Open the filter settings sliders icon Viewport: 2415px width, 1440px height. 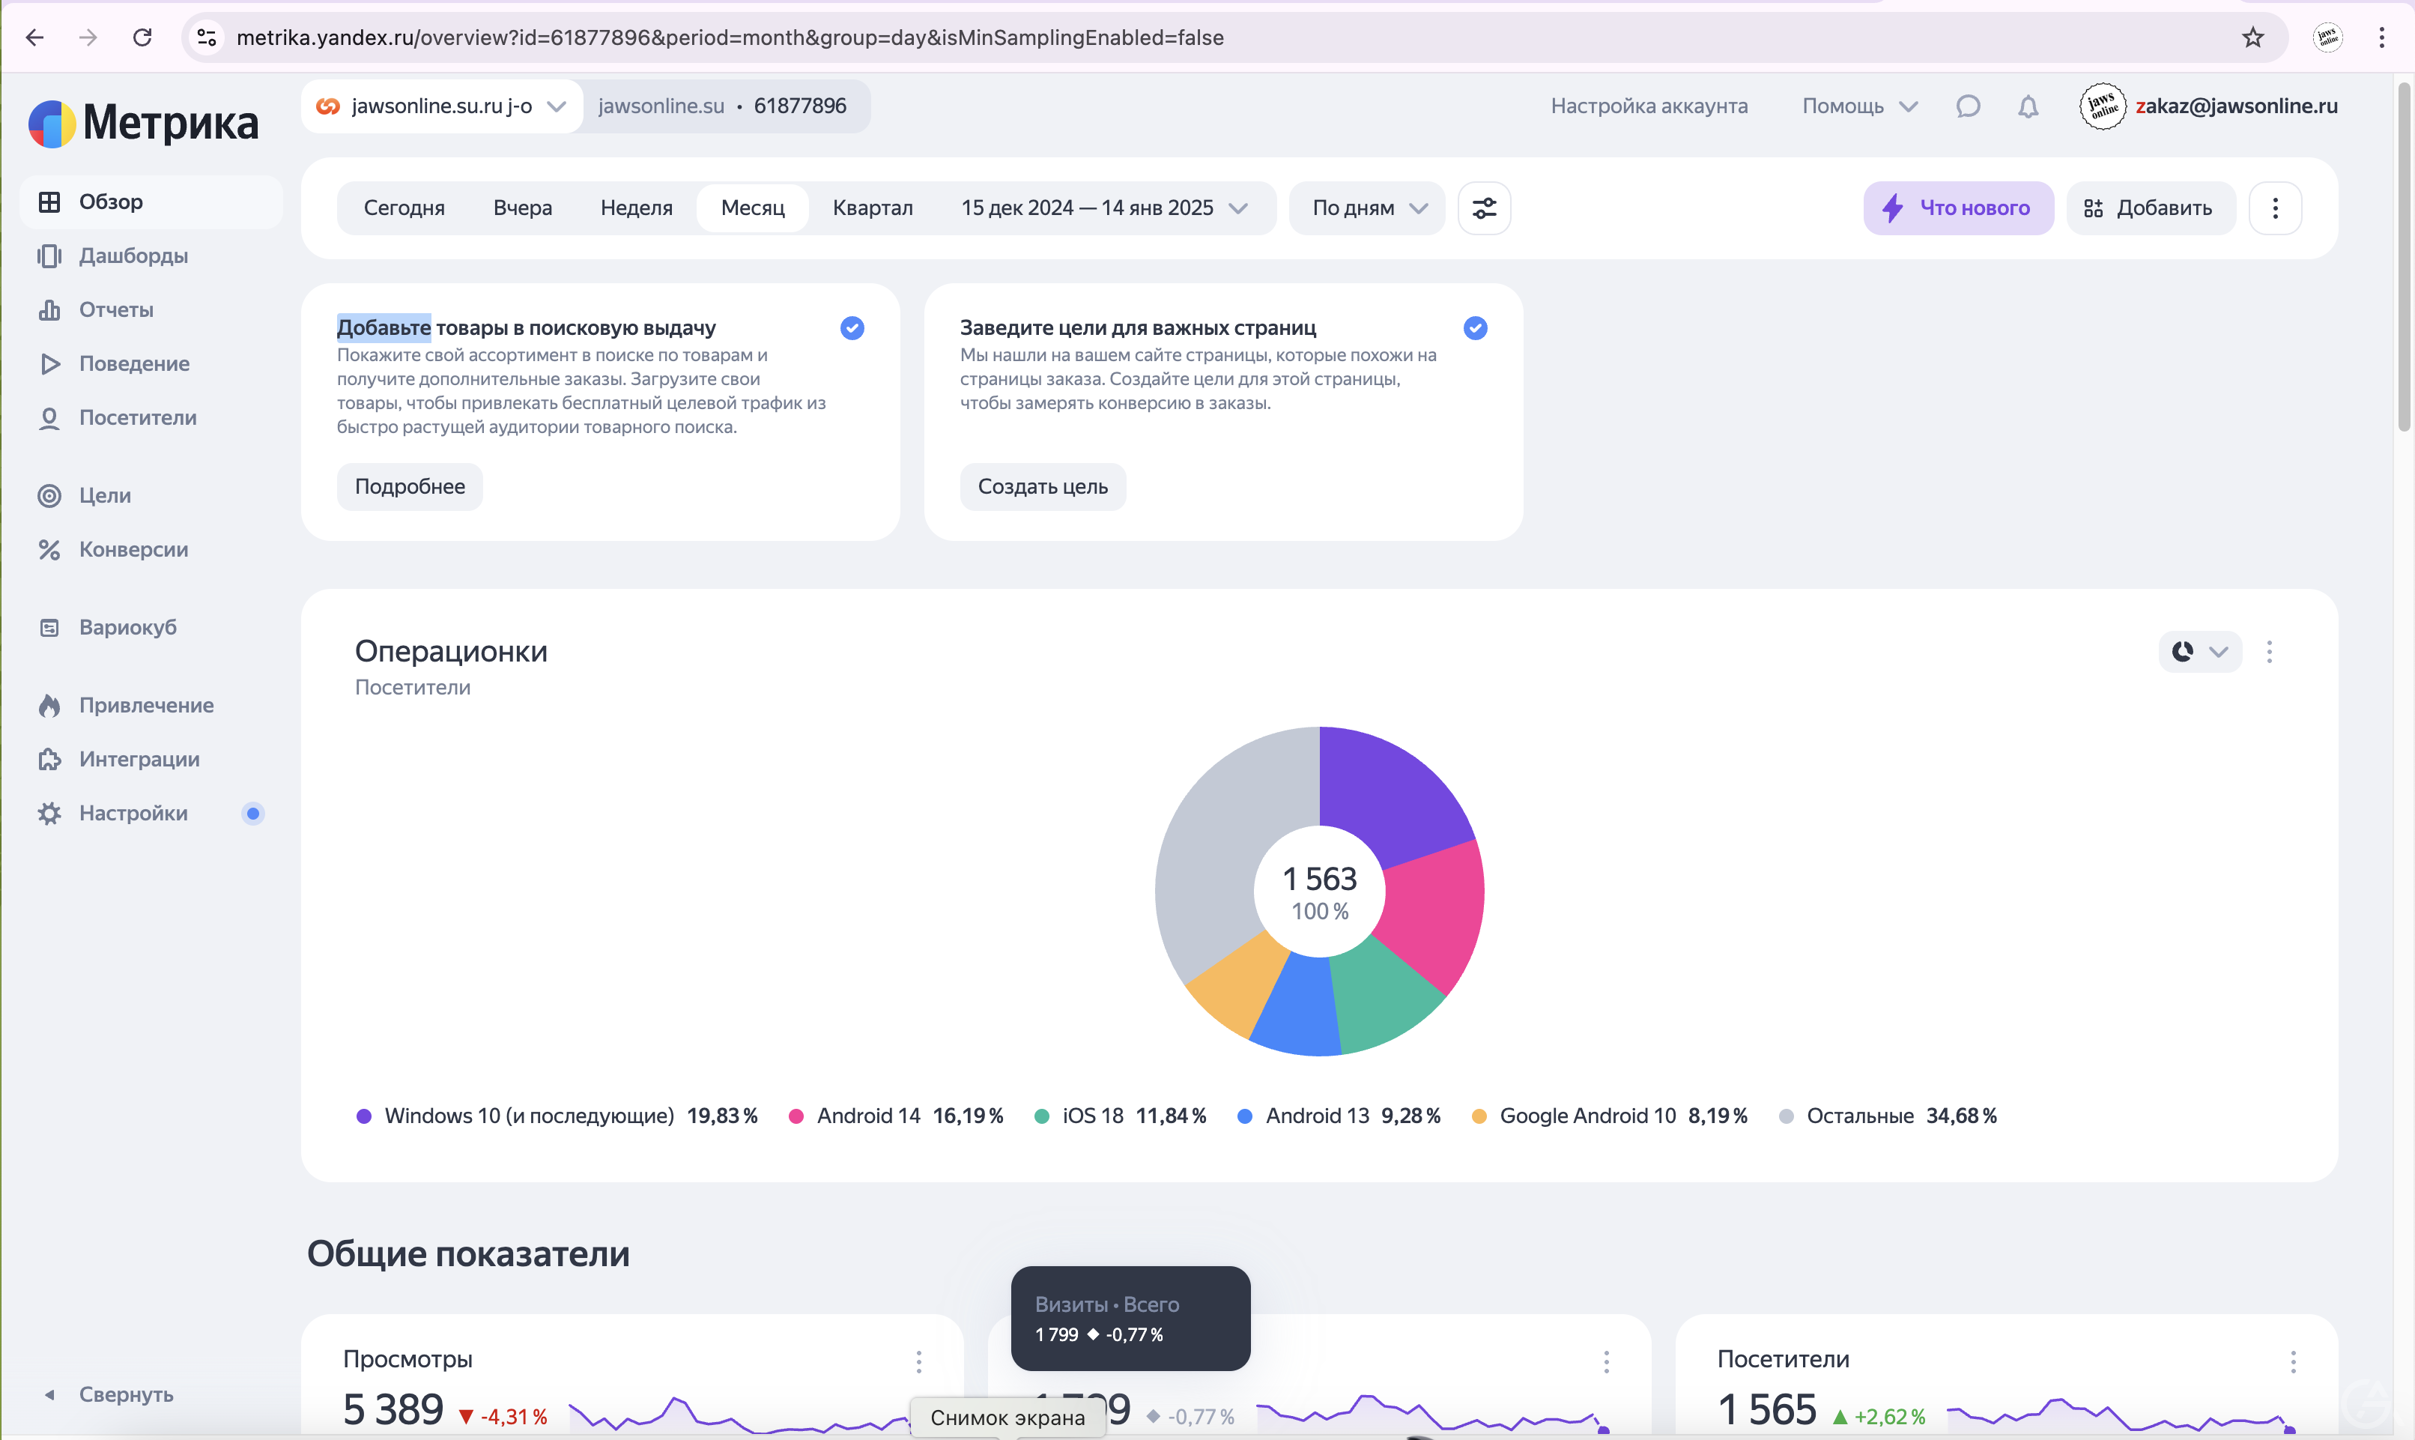(x=1484, y=208)
